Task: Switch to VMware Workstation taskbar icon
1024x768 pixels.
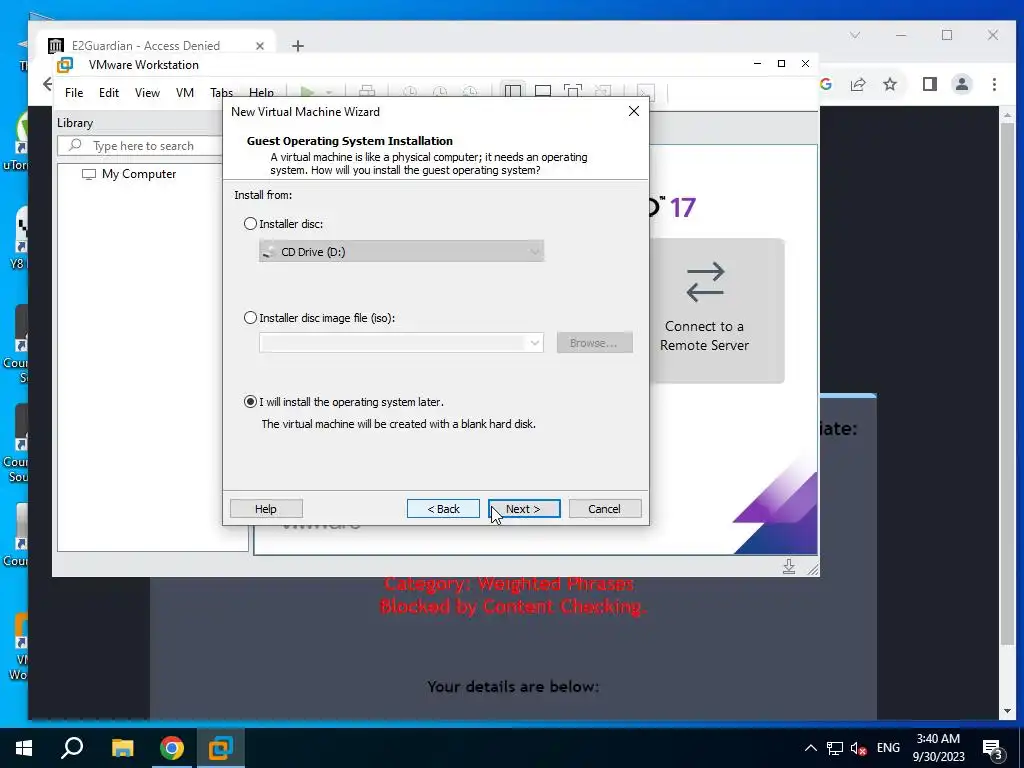Action: (x=221, y=748)
